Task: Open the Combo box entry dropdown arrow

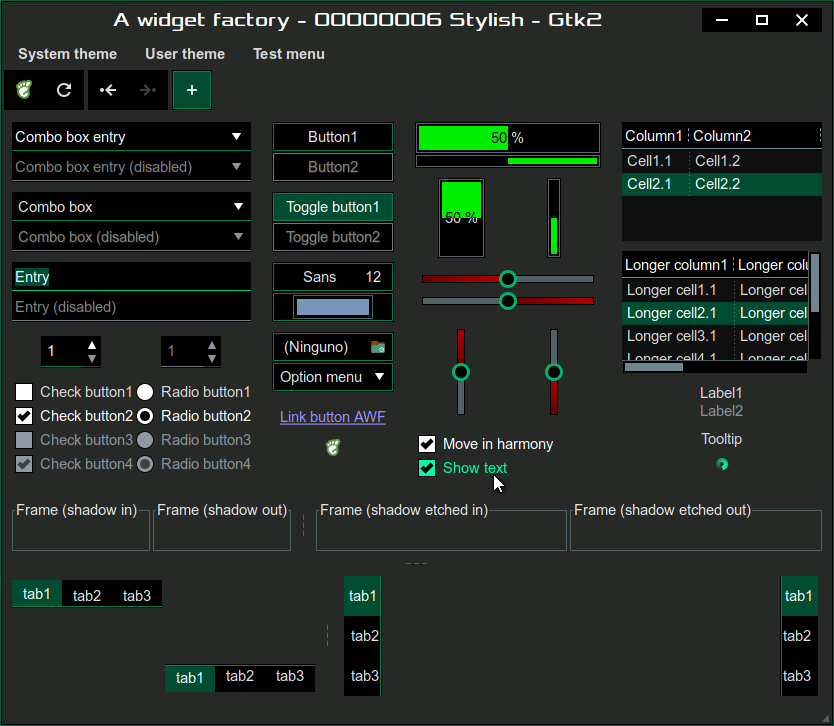Action: (x=236, y=137)
